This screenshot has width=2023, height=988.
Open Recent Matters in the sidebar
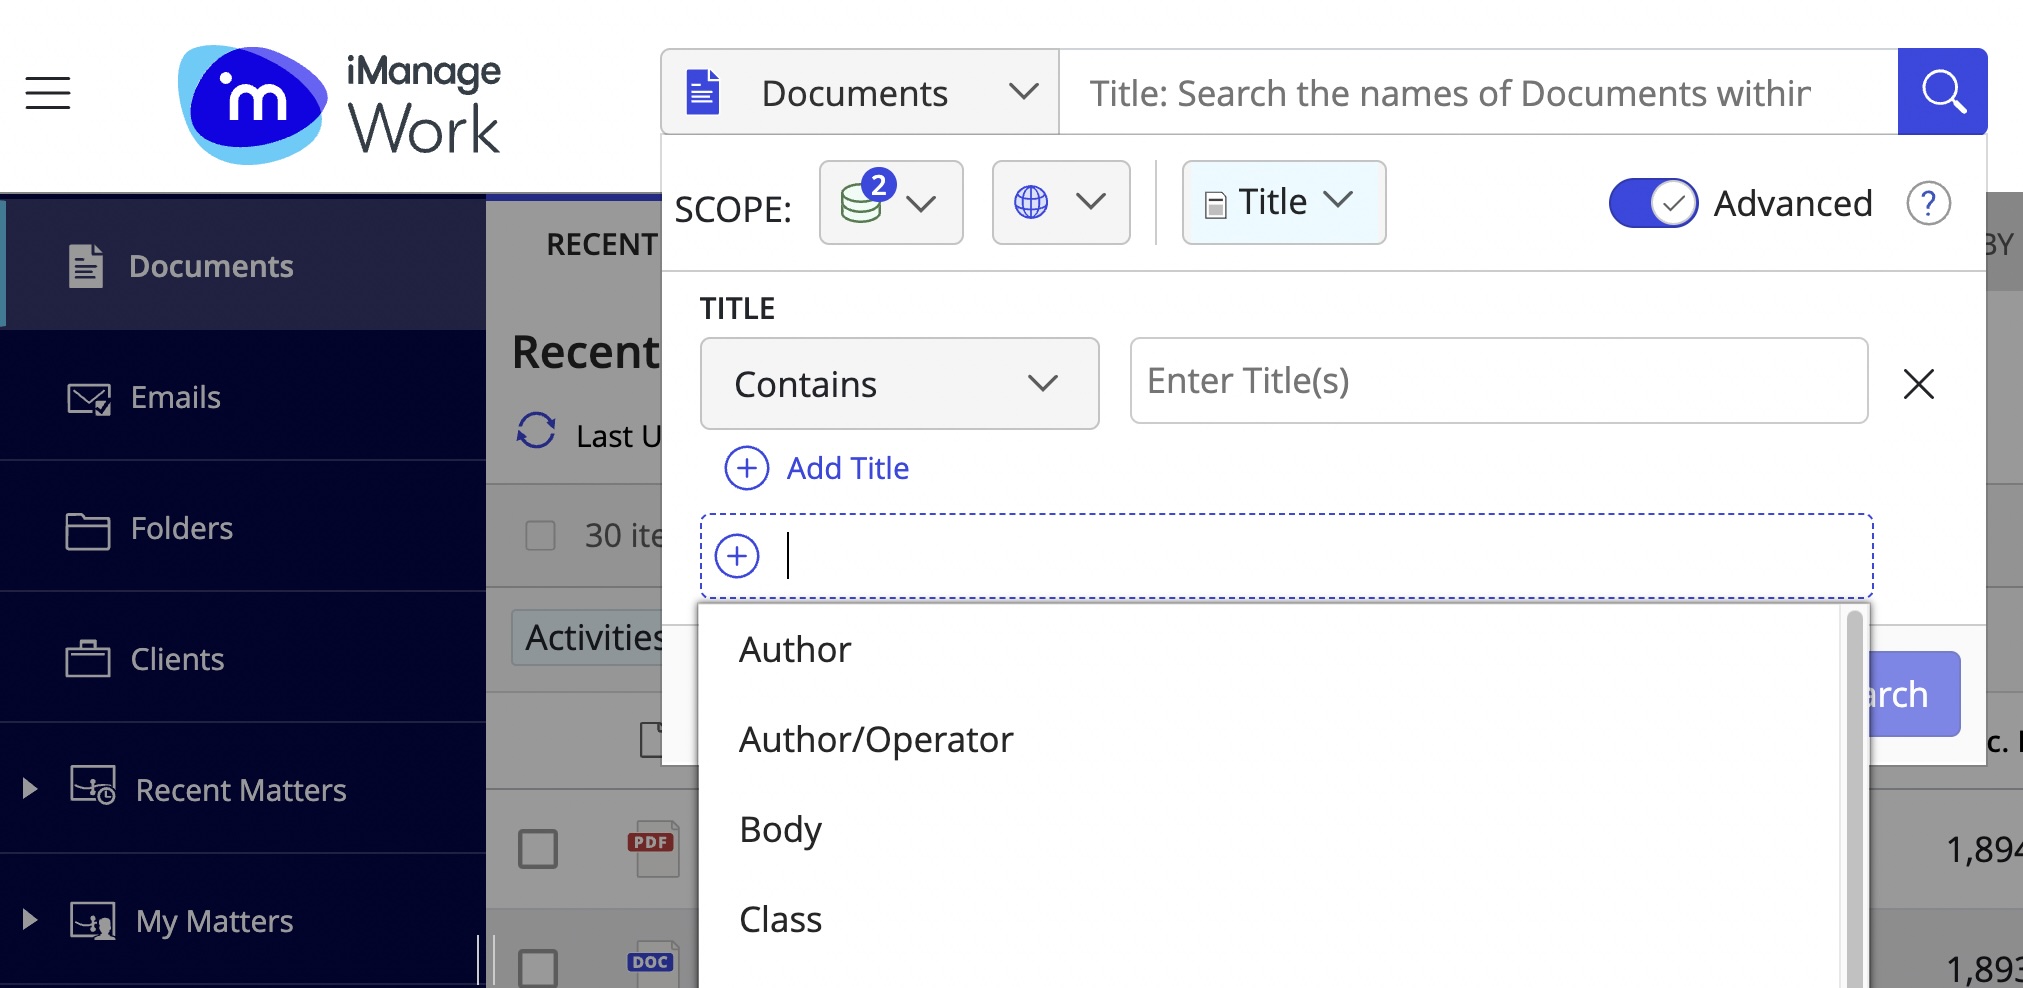click(x=243, y=790)
